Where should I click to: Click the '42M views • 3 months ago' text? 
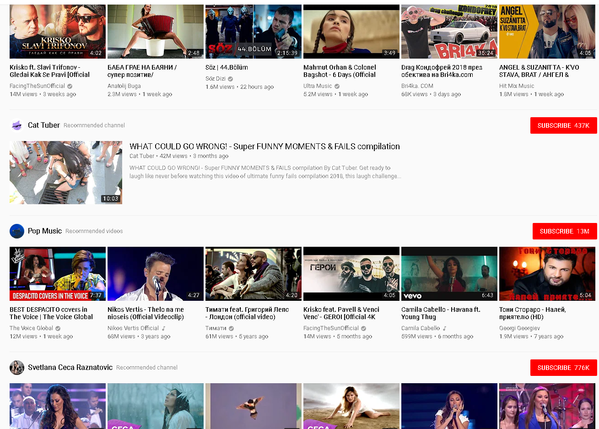(x=194, y=156)
